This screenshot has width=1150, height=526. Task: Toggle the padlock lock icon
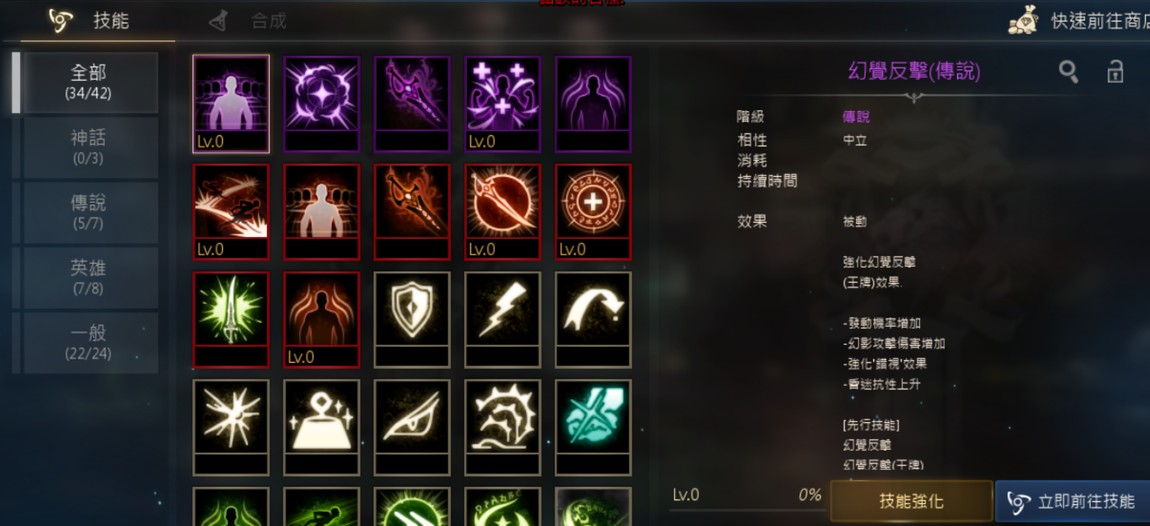click(1115, 72)
